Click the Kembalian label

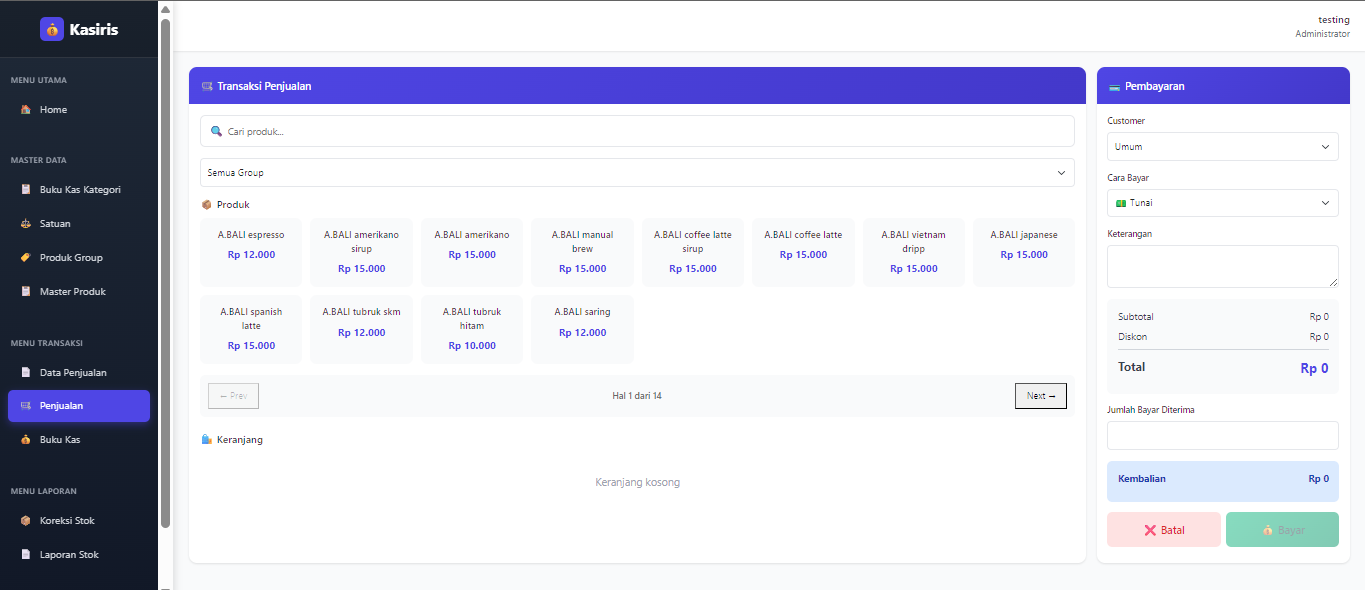pos(1142,479)
